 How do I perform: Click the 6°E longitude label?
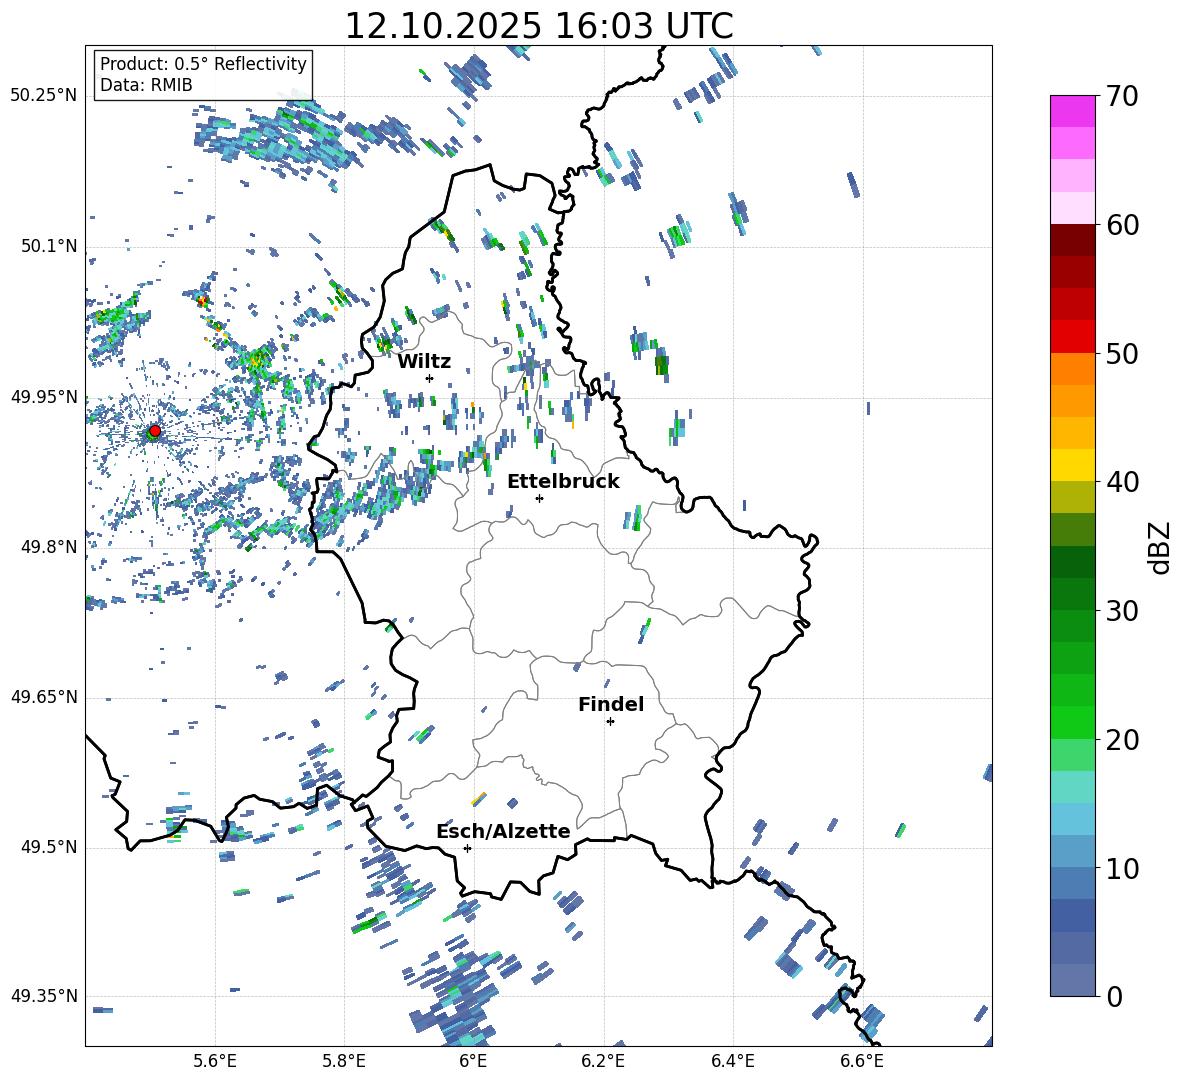(473, 1061)
